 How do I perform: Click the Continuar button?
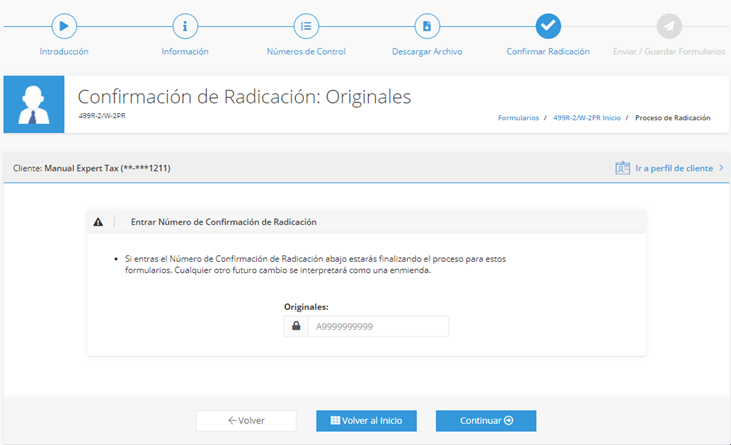486,421
